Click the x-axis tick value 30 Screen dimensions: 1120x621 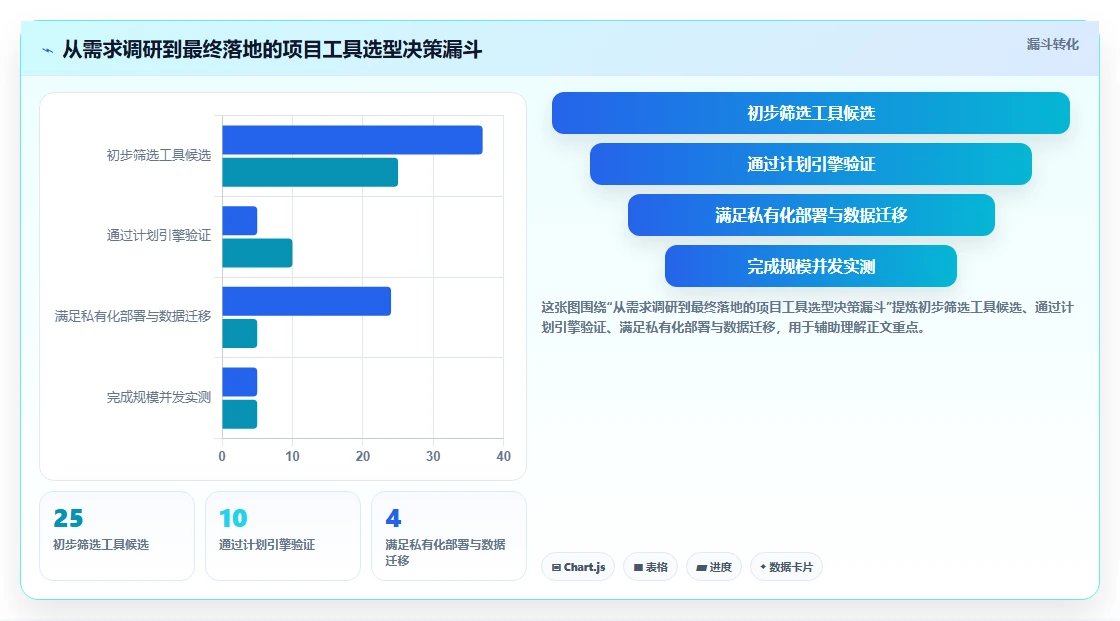point(433,456)
